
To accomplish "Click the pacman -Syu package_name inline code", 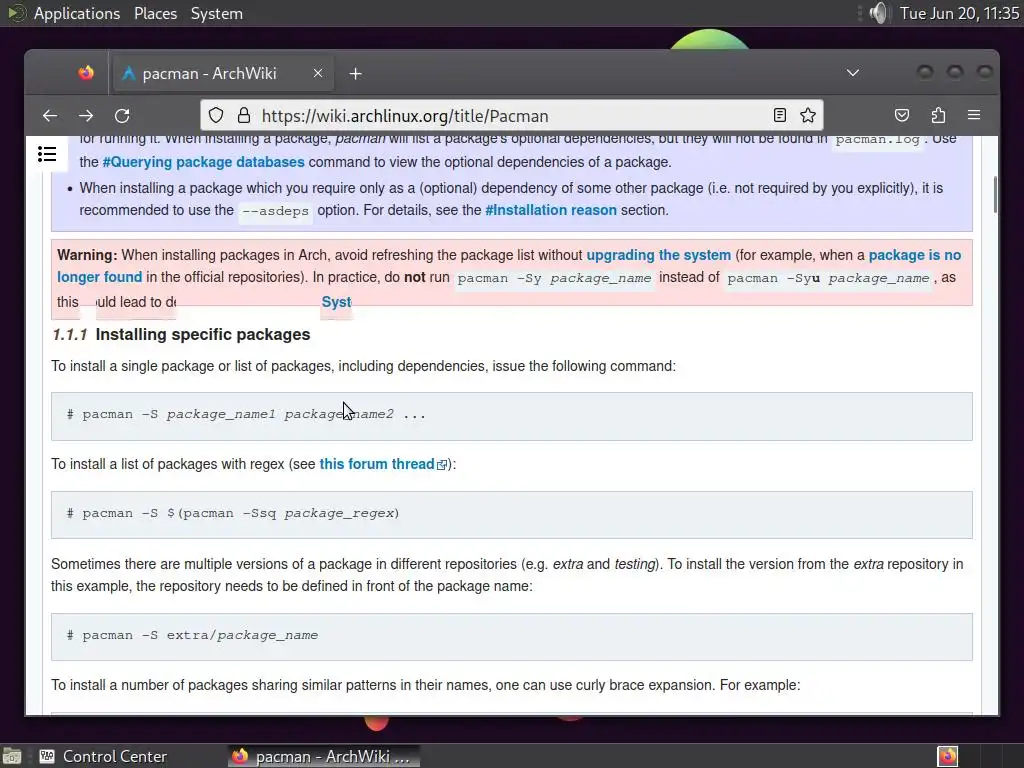I will point(828,278).
